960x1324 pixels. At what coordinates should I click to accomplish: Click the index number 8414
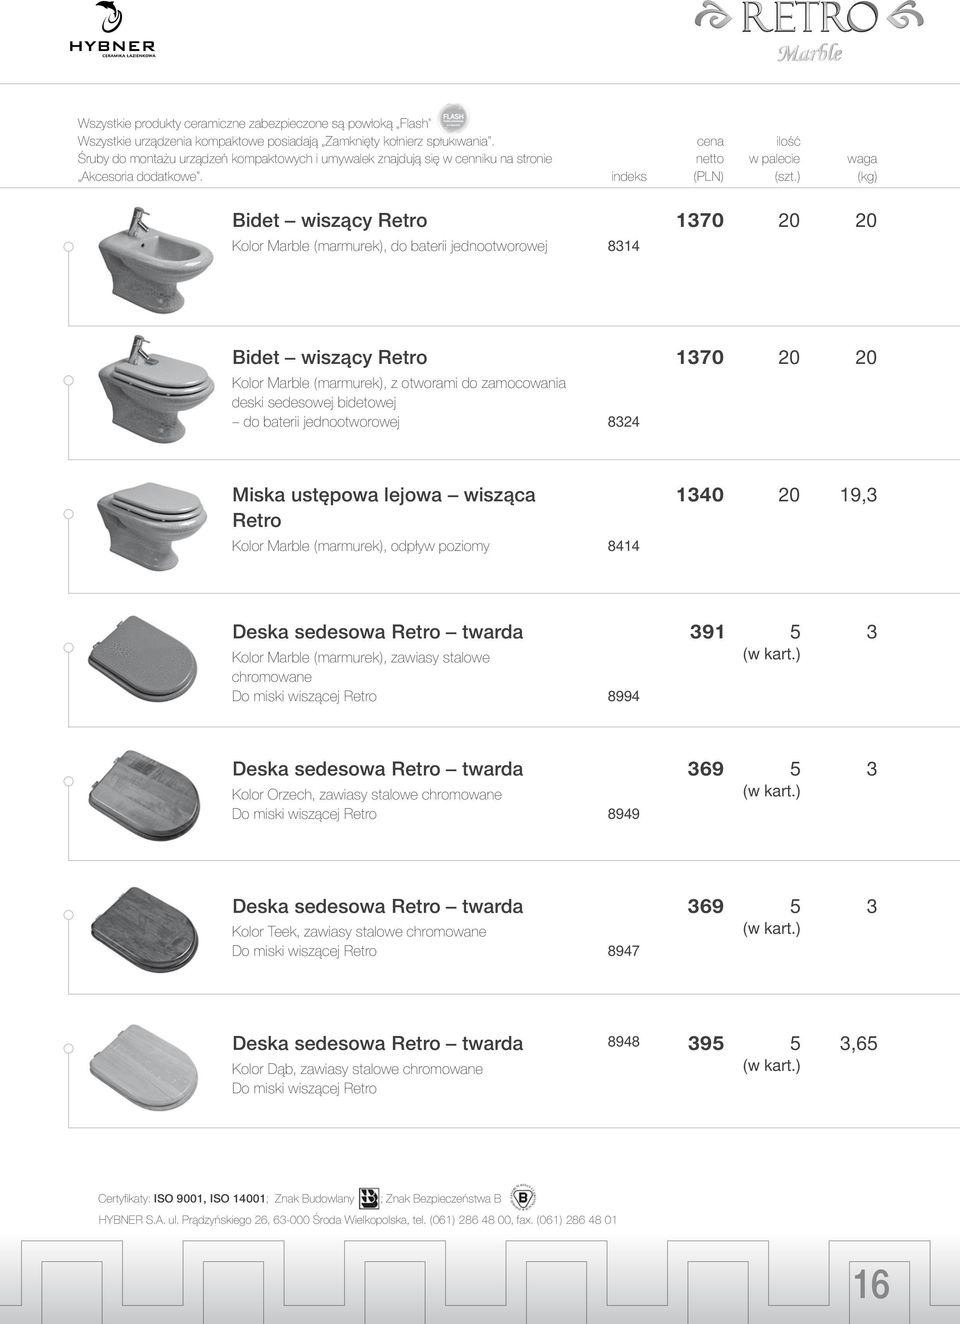tap(624, 546)
